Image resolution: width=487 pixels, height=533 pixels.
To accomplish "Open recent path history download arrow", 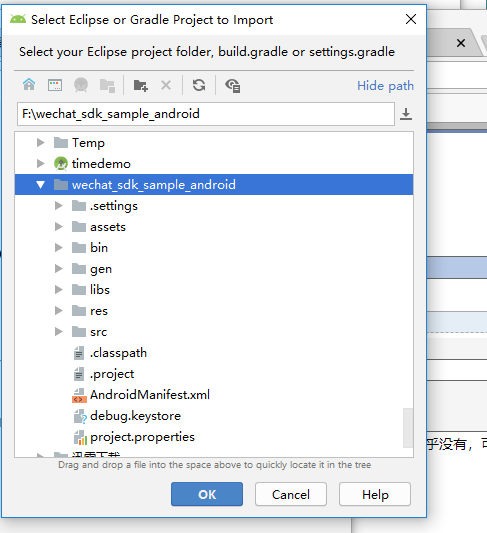I will point(406,114).
